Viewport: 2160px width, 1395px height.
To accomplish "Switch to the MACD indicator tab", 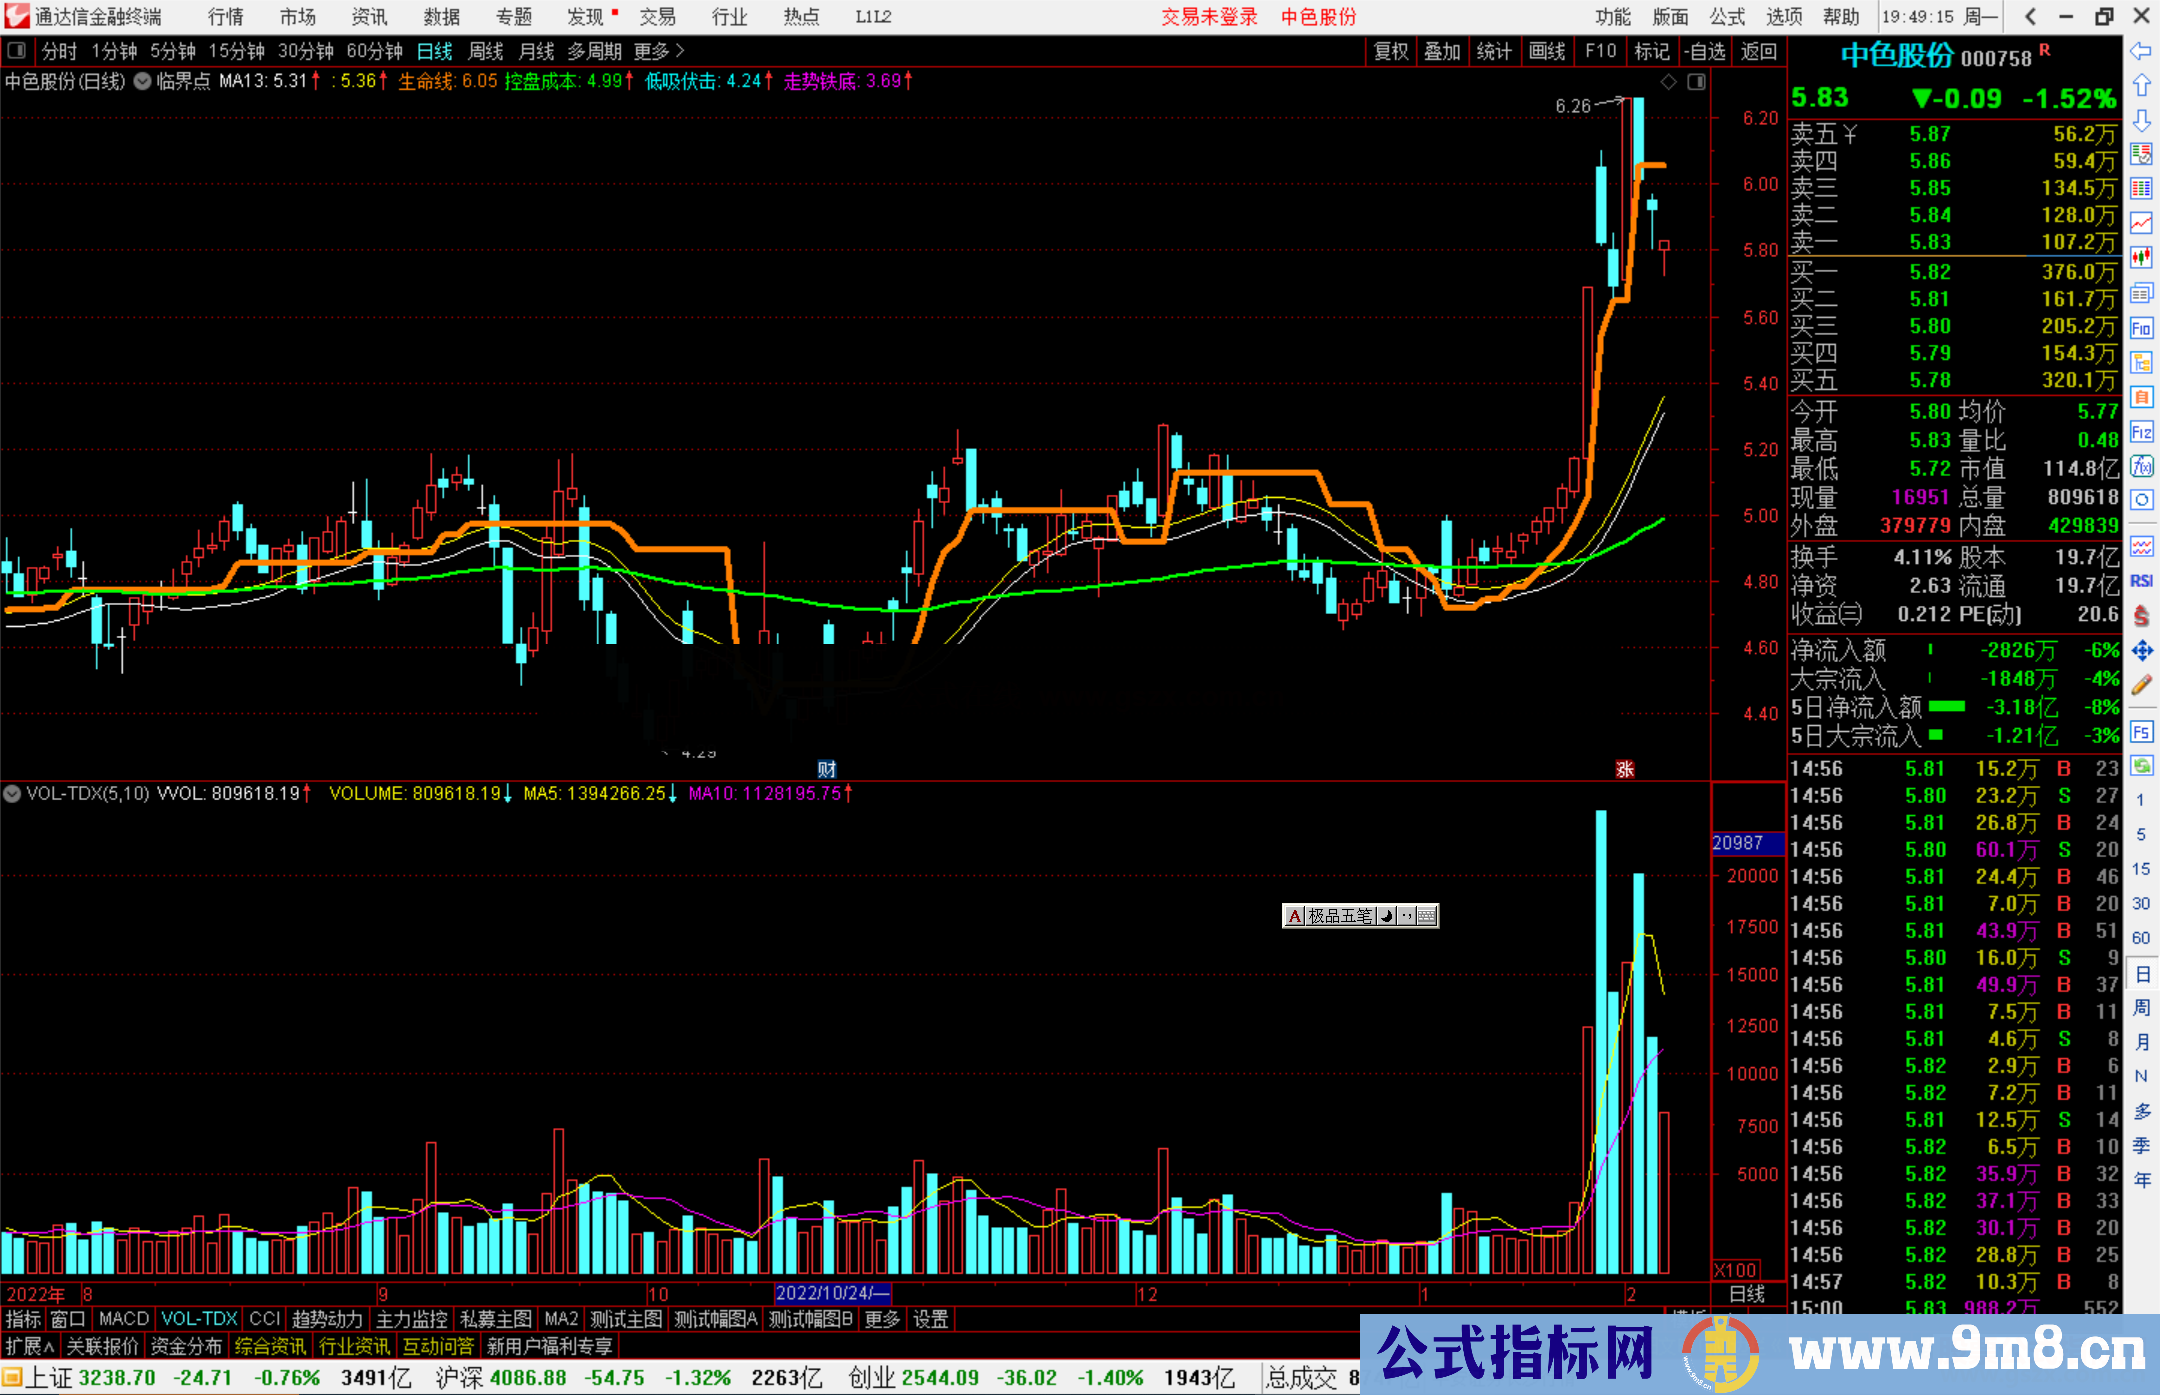I will click(x=124, y=1319).
